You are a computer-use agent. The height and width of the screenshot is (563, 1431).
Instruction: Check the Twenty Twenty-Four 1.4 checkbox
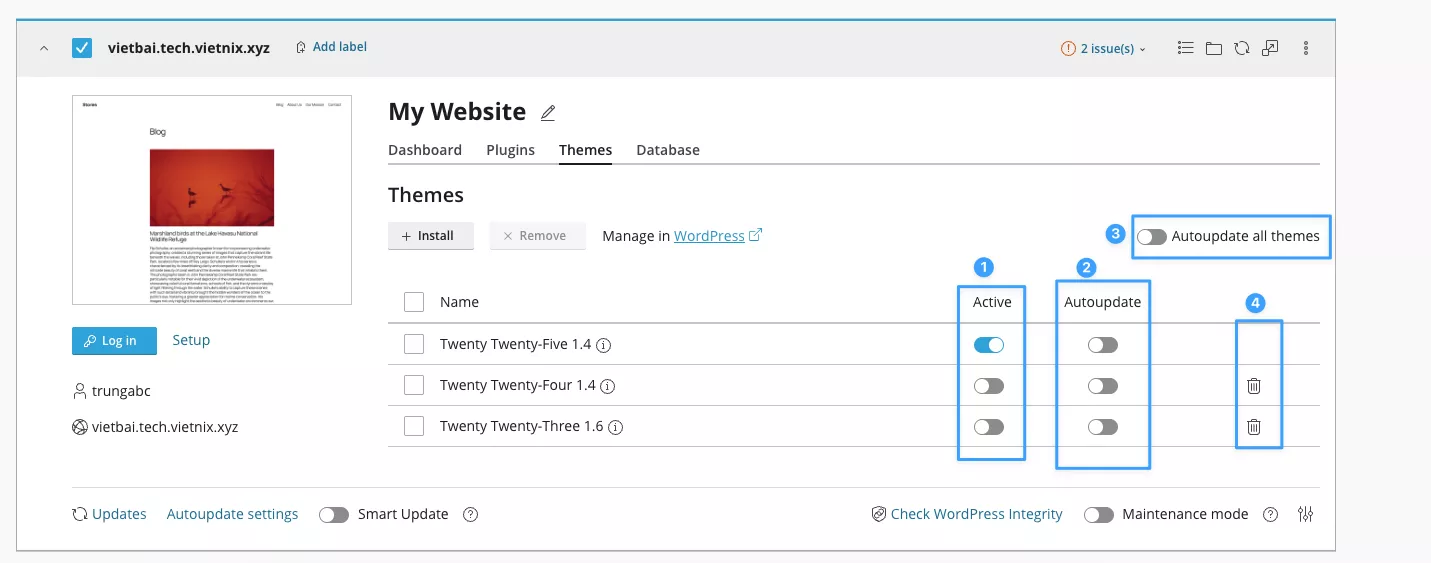click(414, 385)
